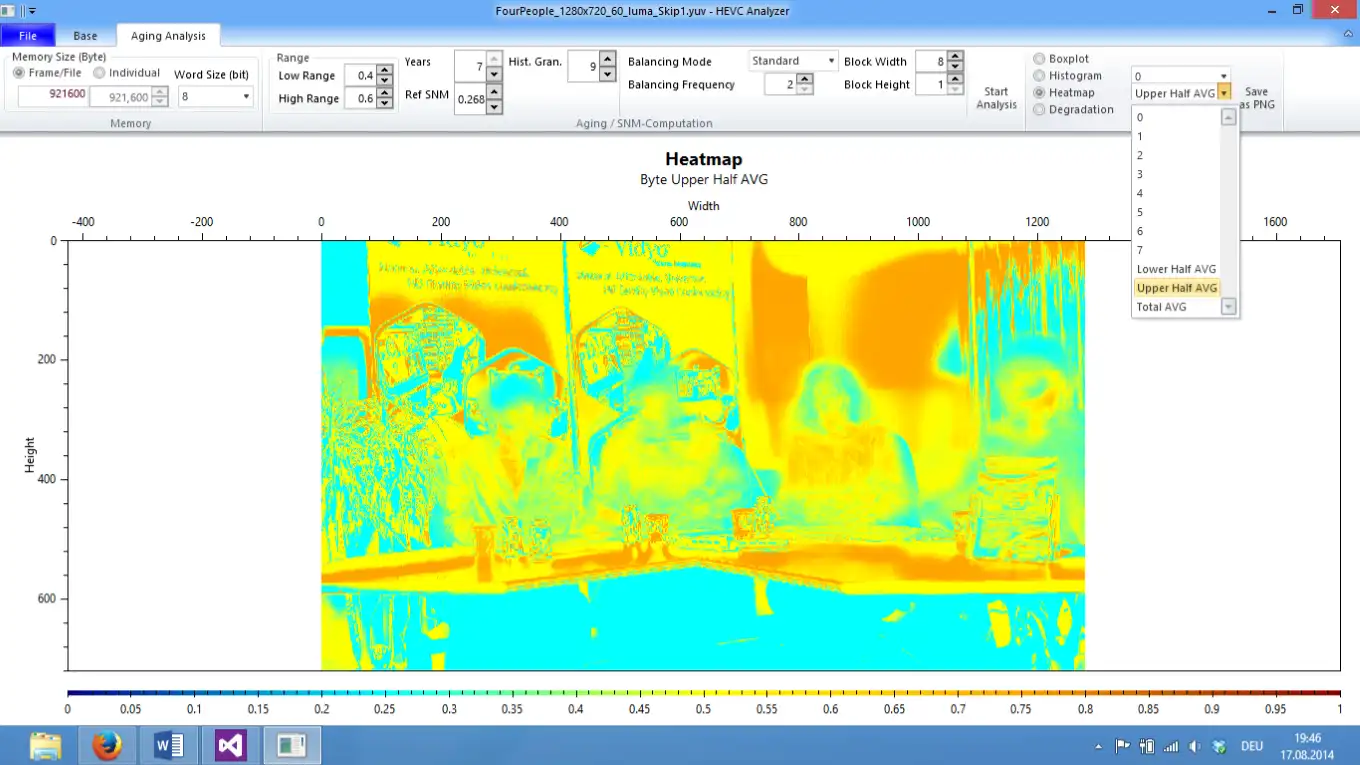This screenshot has height=765, width=1360.
Task: Open the network signal tray icon
Action: [1170, 746]
